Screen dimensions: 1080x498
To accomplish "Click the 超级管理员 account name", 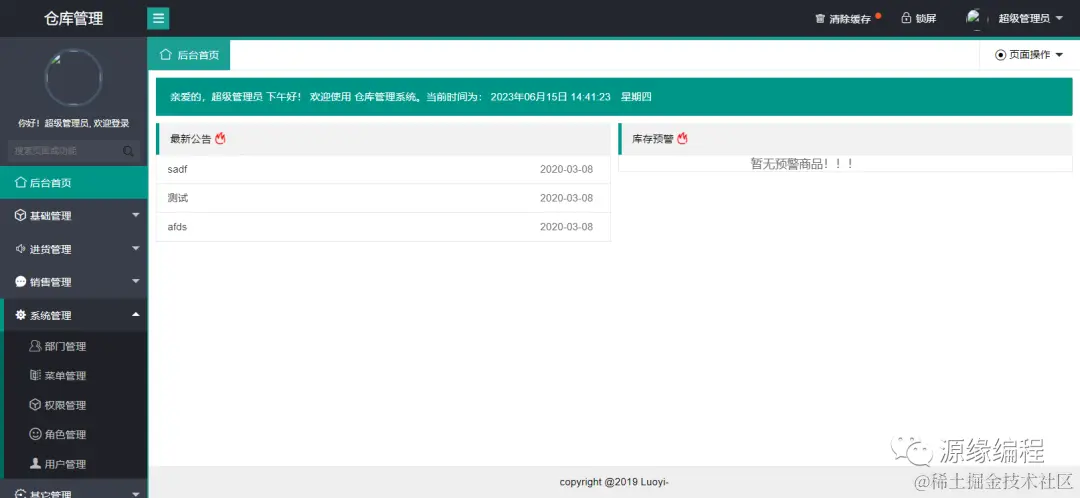I will coord(1024,19).
